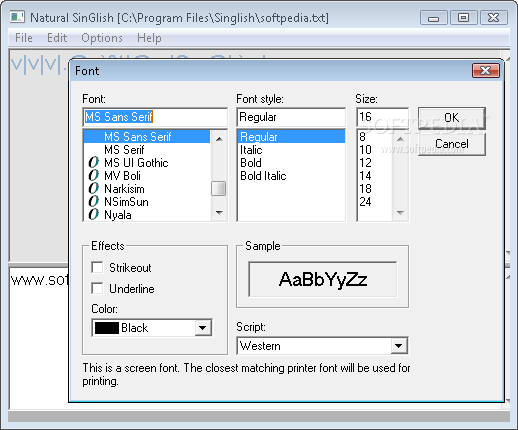Select size 24 in size list
This screenshot has height=430, width=518.
375,202
